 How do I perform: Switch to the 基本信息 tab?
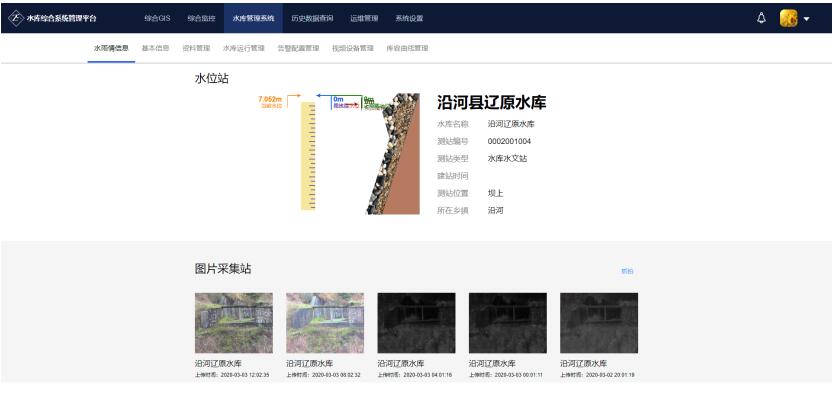tap(156, 48)
